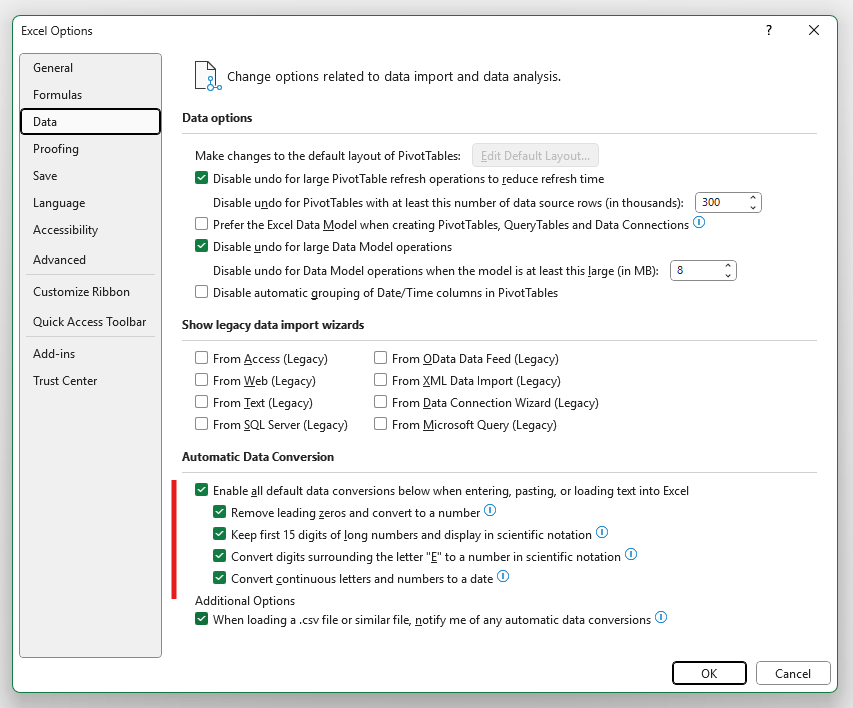Screen dimensions: 853x708
Task: Cancel the Excel Options dialog
Action: click(793, 673)
